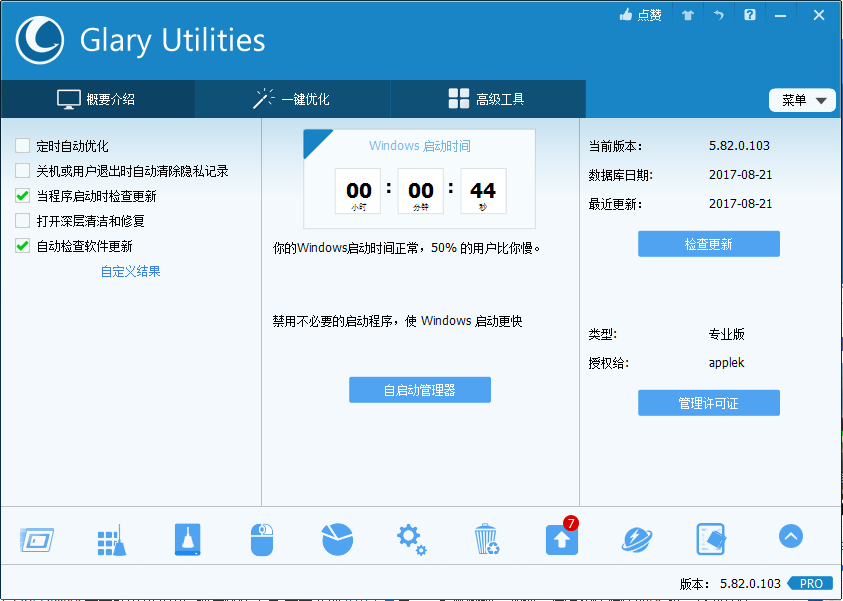Select the disk cleanup flask icon
Screen dimensions: 843x601
186,537
